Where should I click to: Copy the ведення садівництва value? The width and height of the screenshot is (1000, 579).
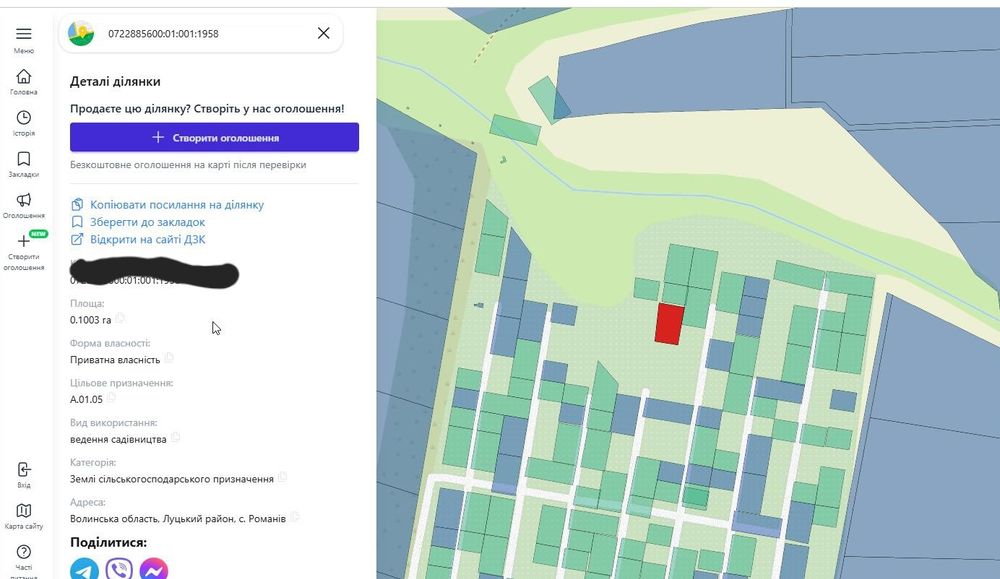tap(175, 437)
